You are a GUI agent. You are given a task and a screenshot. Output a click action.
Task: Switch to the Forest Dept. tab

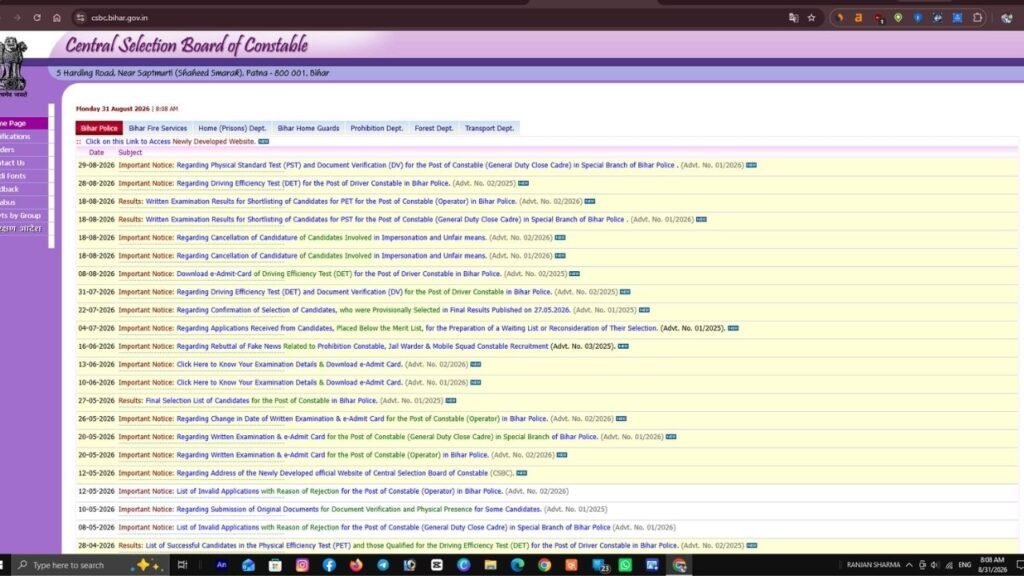pos(434,128)
